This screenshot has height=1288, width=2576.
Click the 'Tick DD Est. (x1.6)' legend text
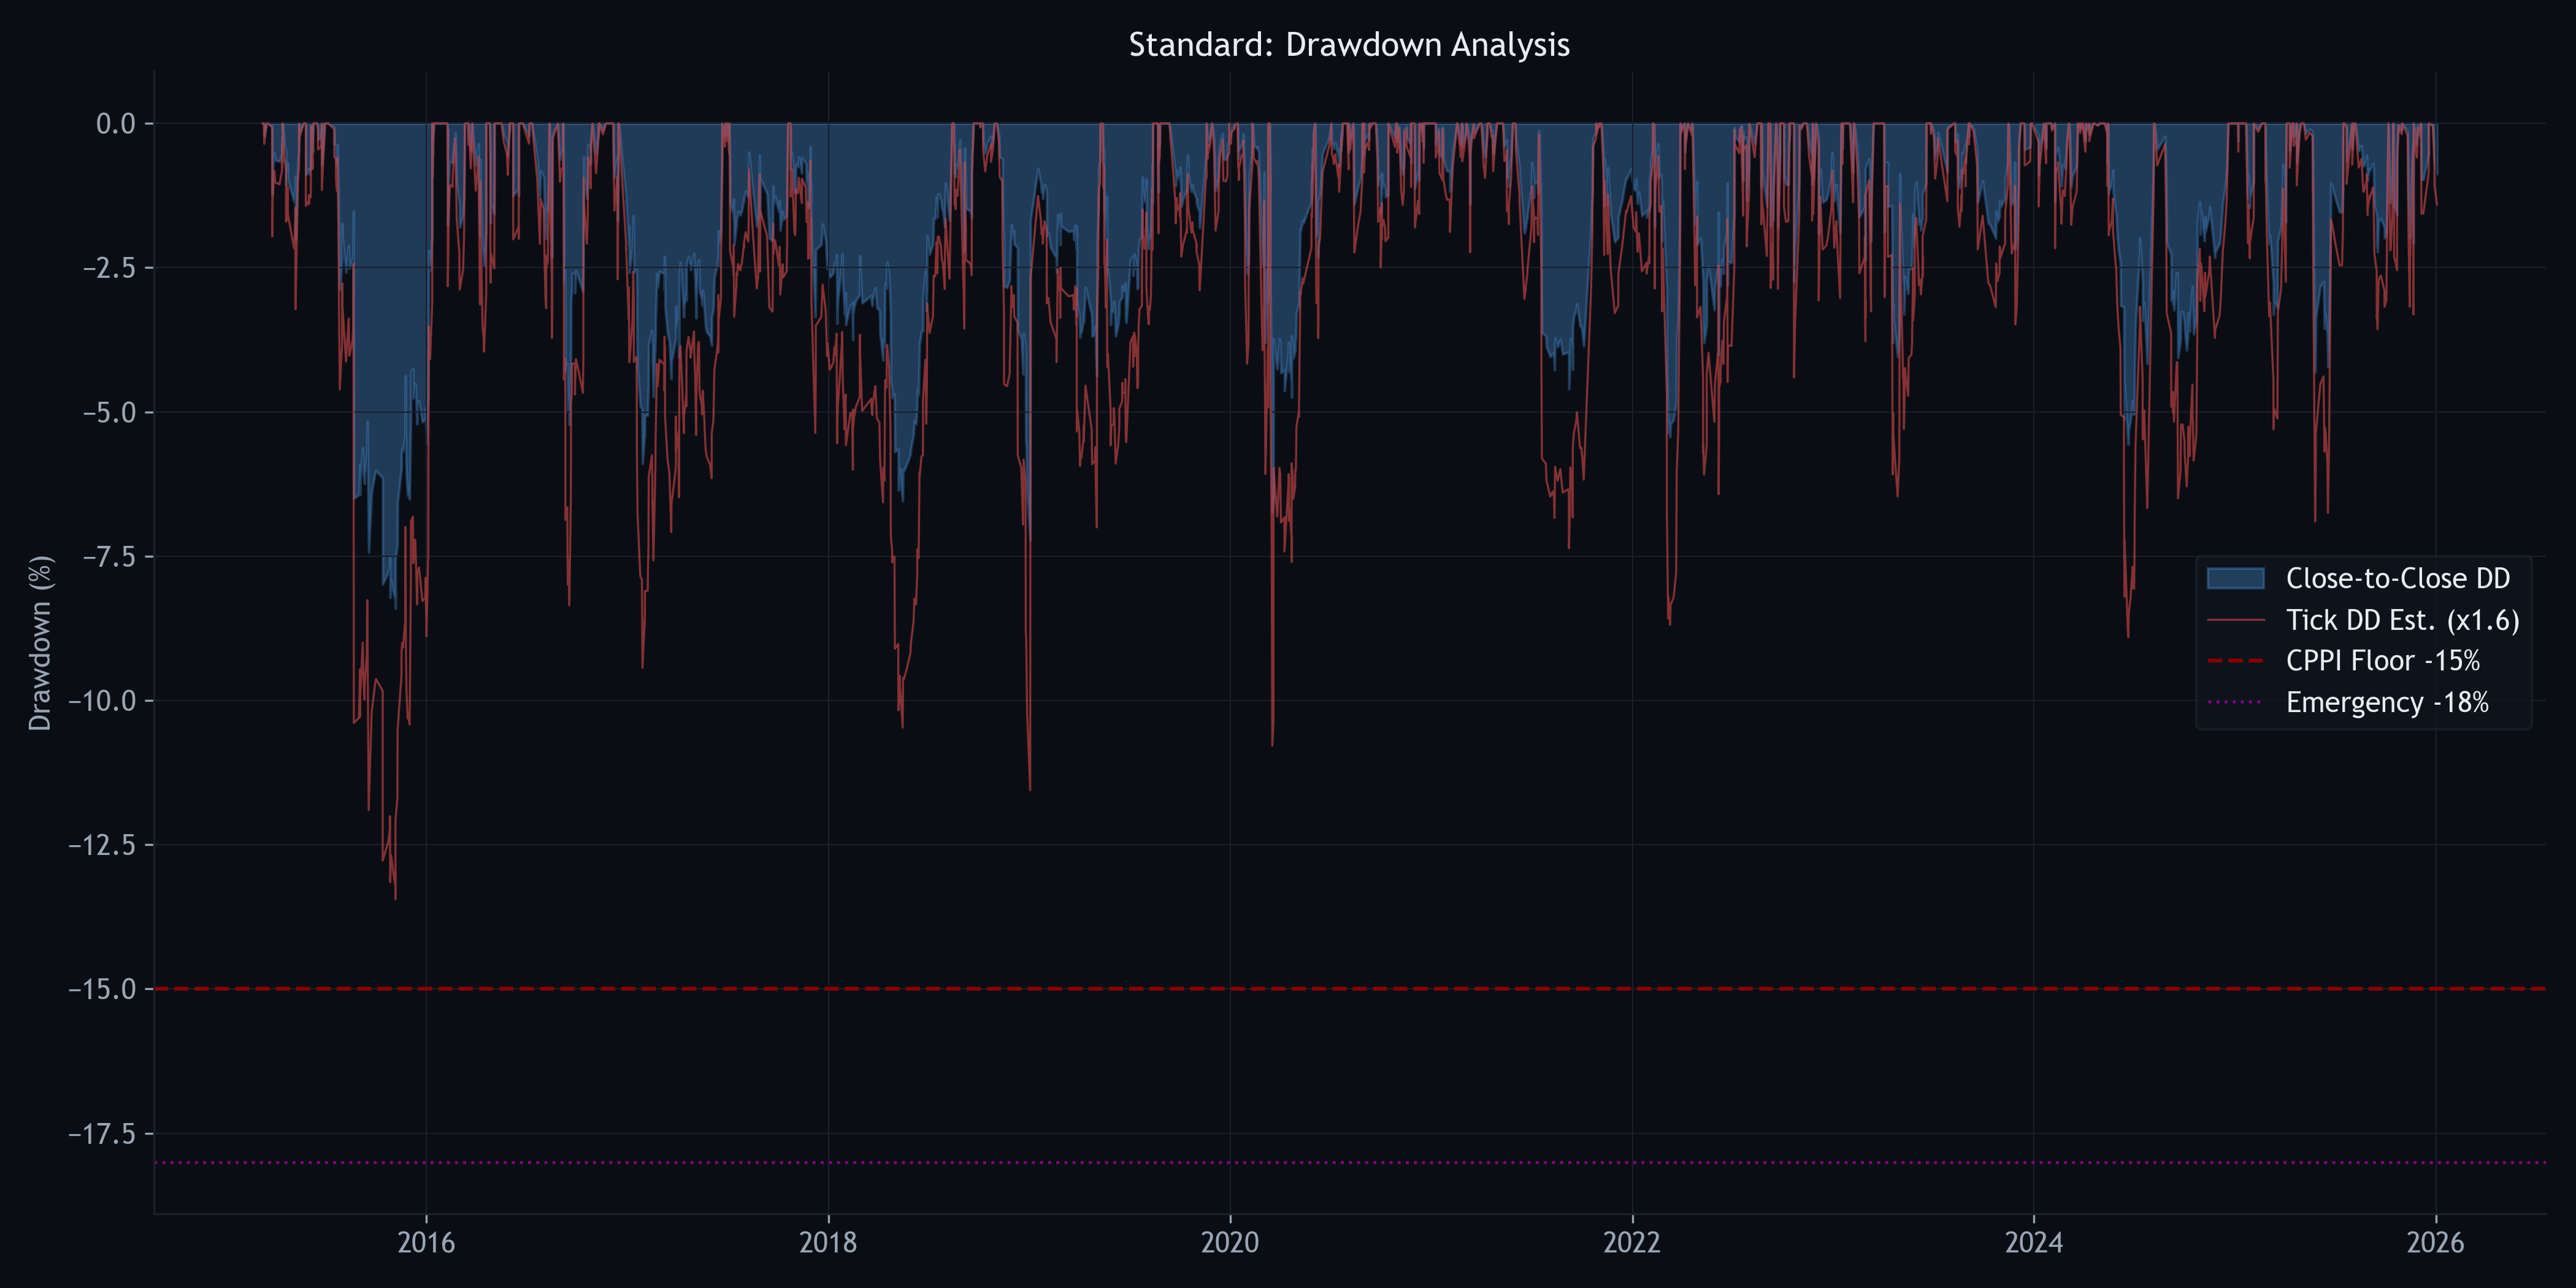tap(2402, 620)
